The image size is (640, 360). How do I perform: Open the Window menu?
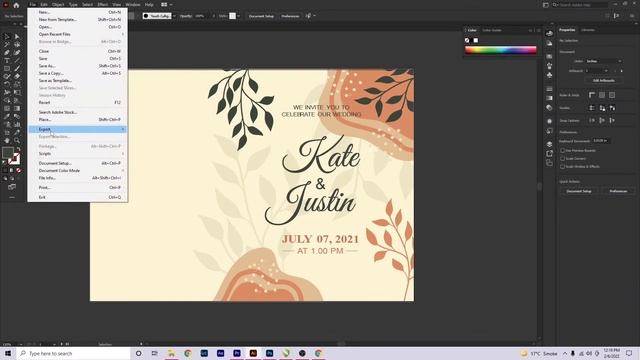133,4
